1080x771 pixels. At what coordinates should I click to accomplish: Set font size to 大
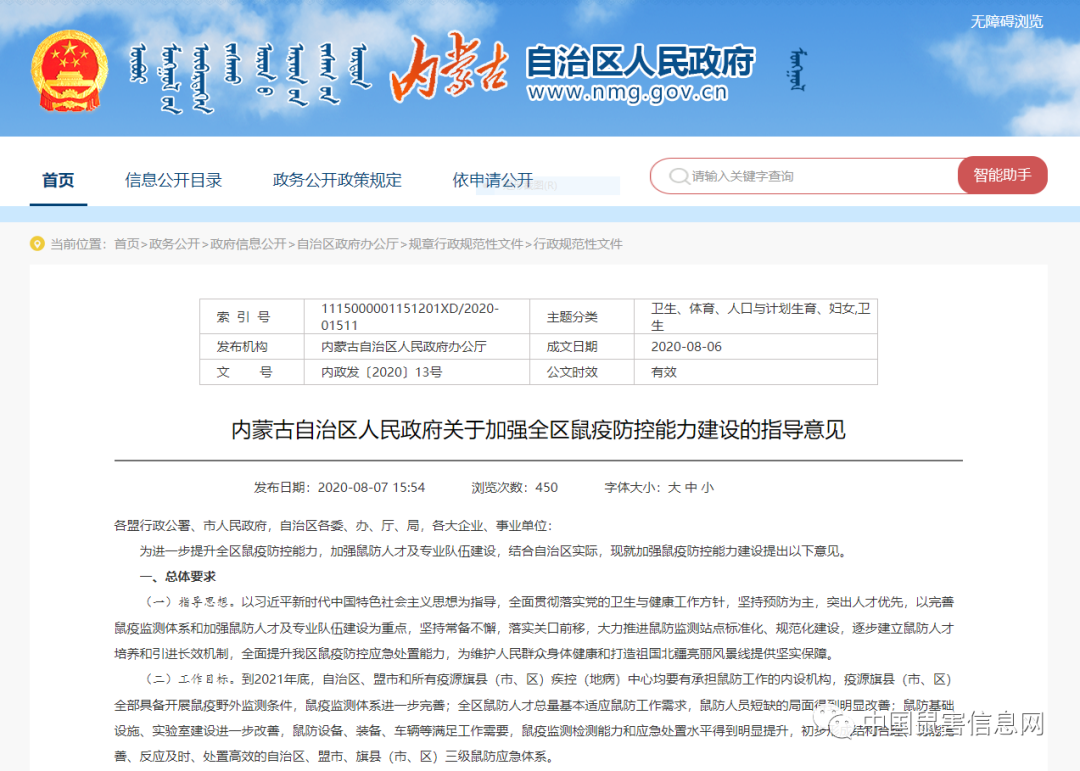pyautogui.click(x=674, y=488)
